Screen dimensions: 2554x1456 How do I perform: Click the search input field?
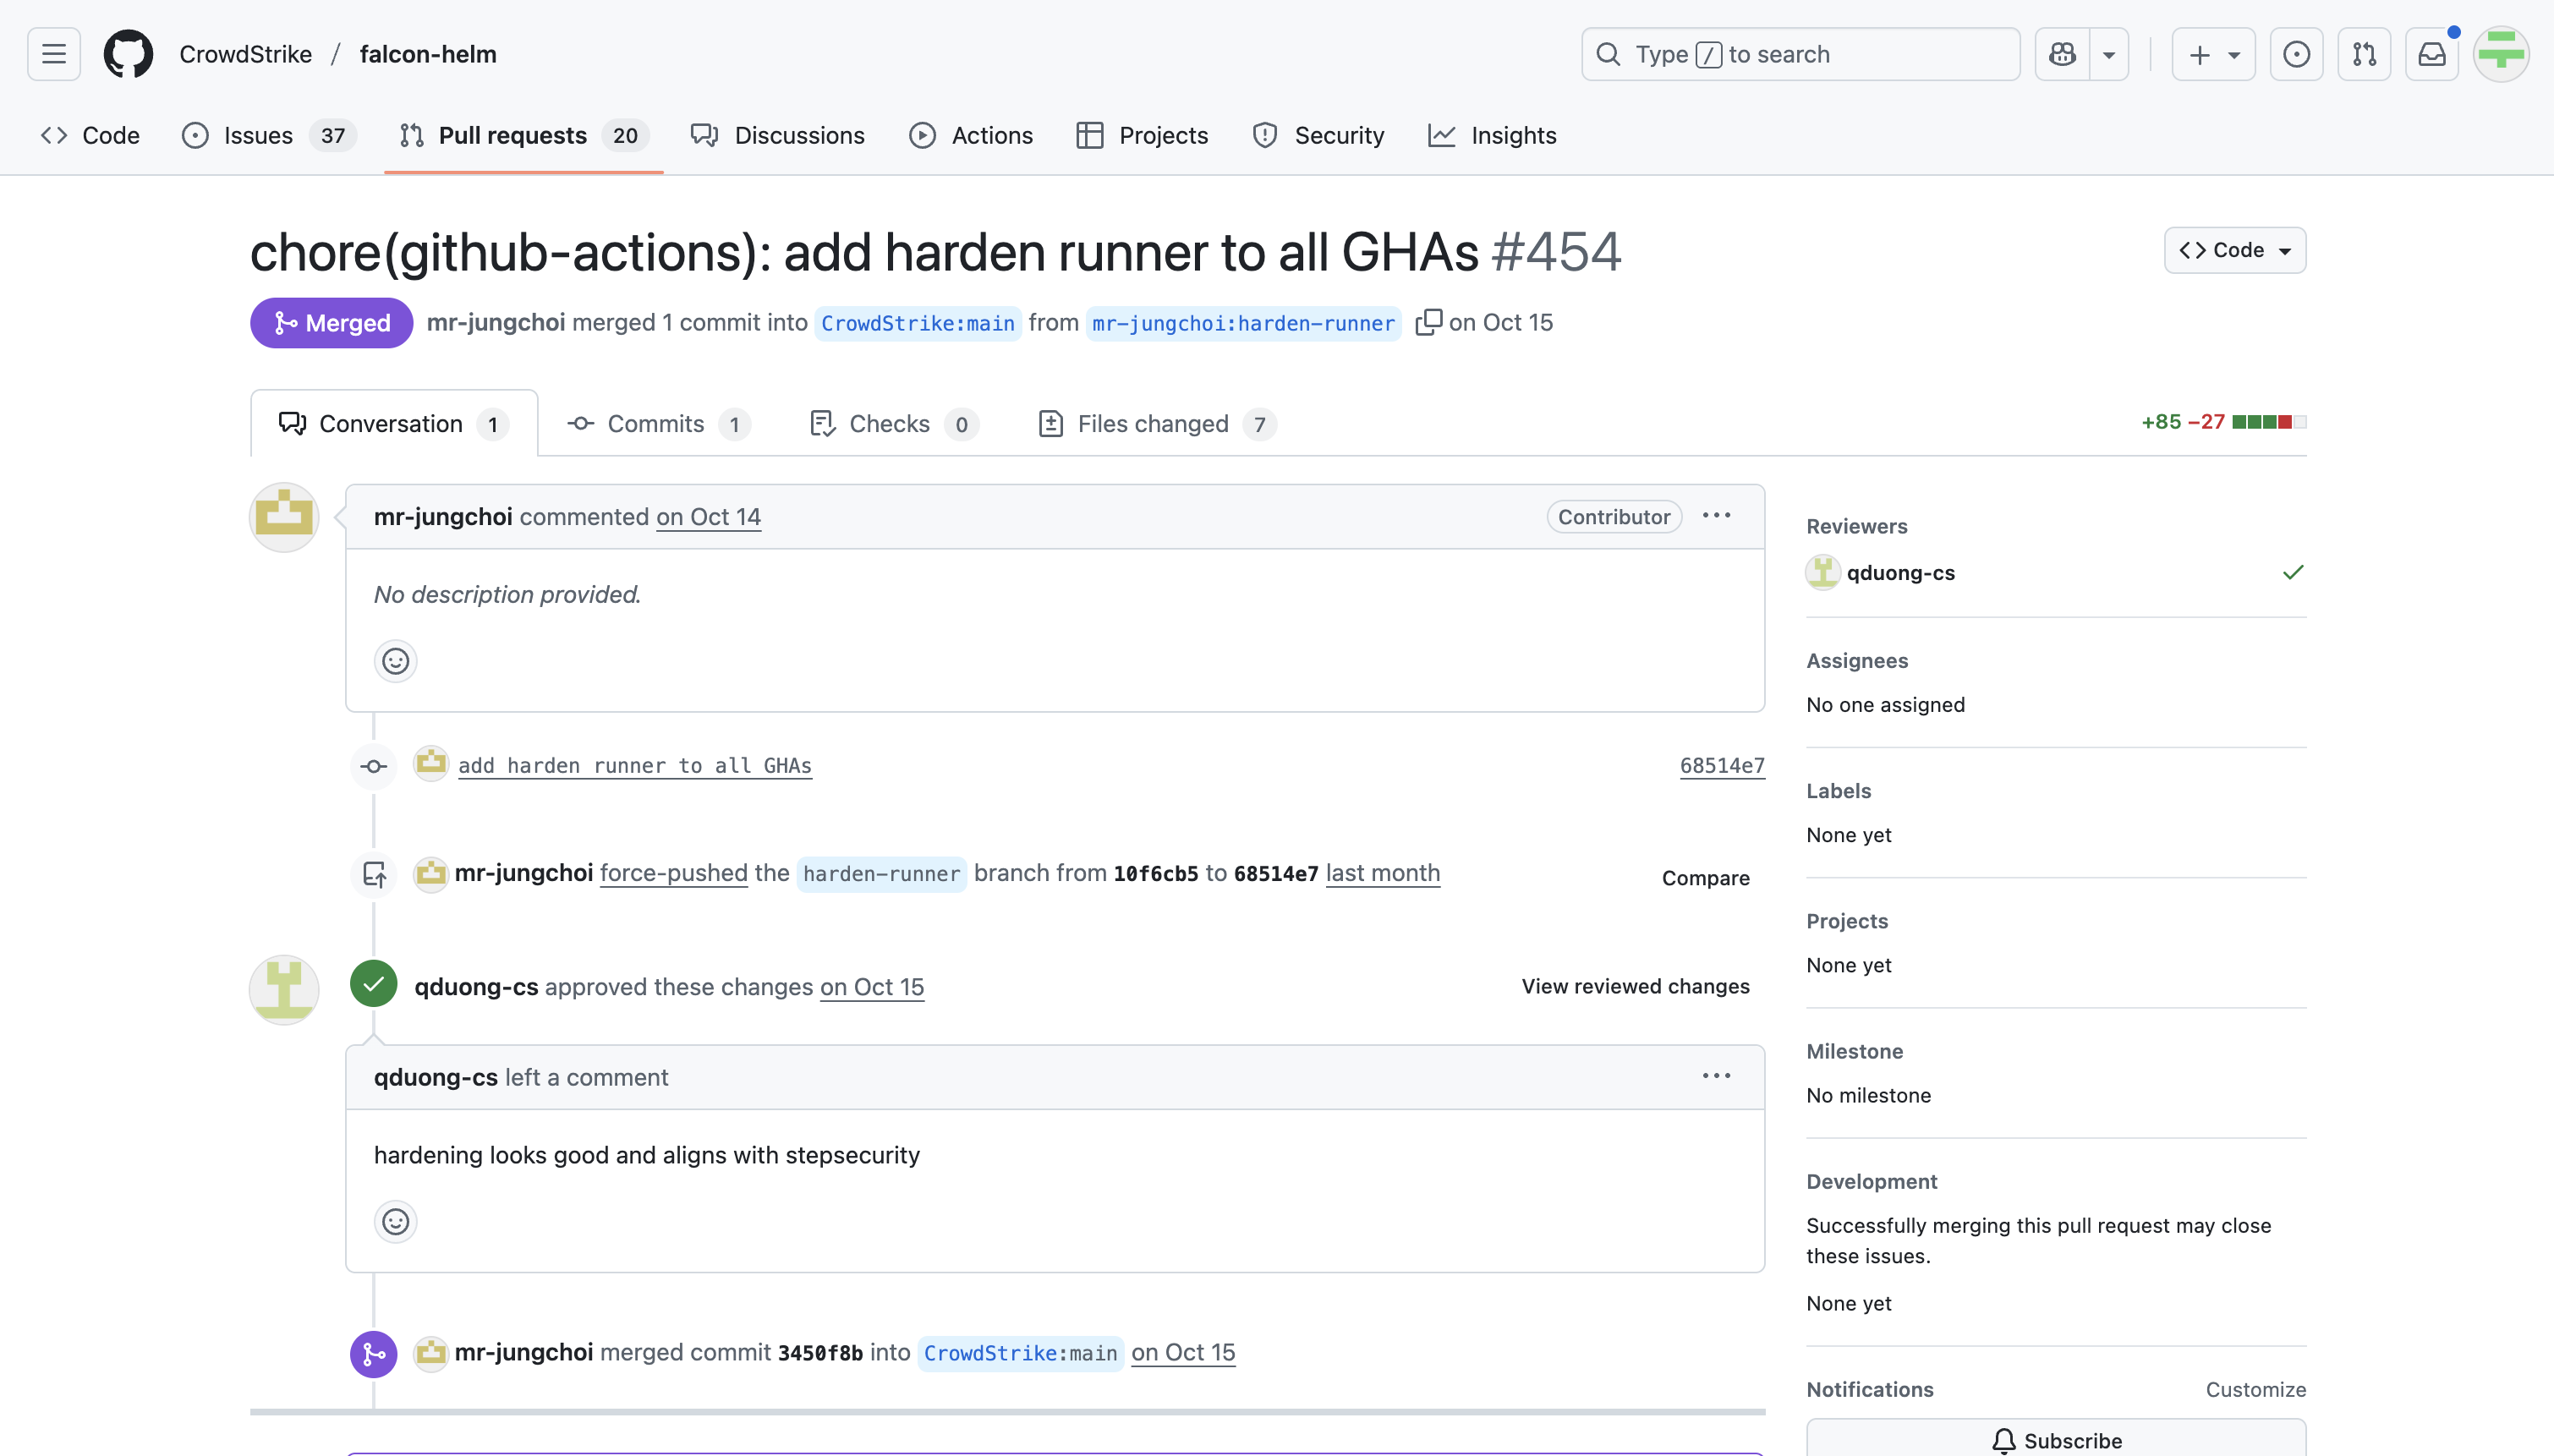(1800, 54)
